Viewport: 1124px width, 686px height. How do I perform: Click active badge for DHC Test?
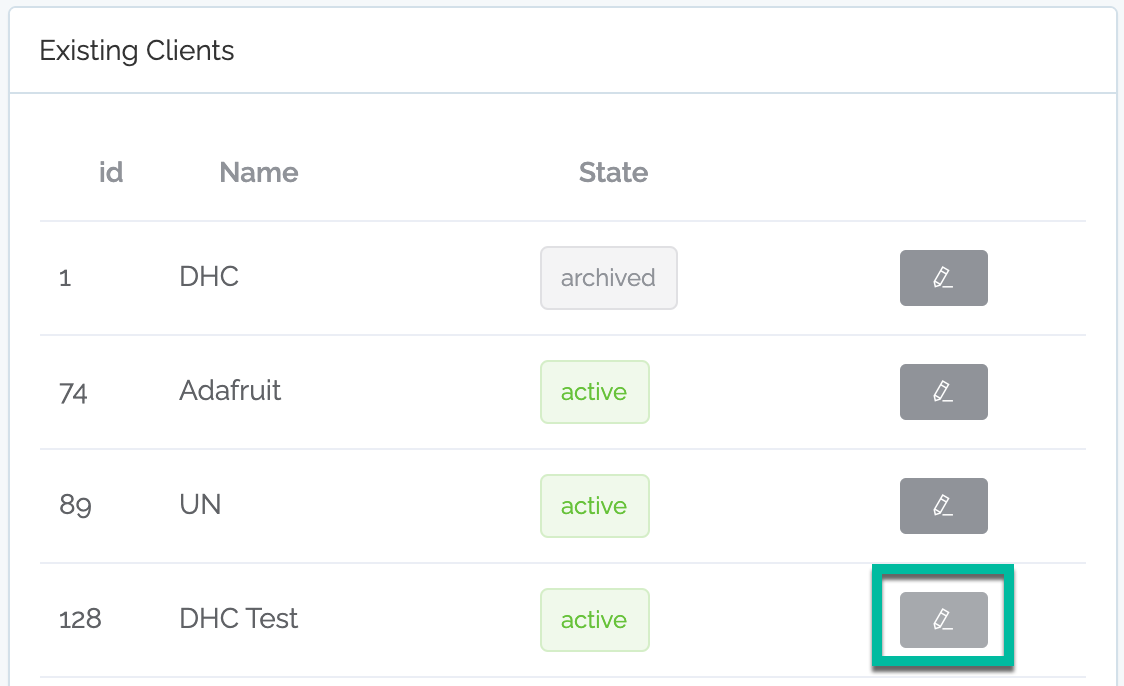click(594, 620)
